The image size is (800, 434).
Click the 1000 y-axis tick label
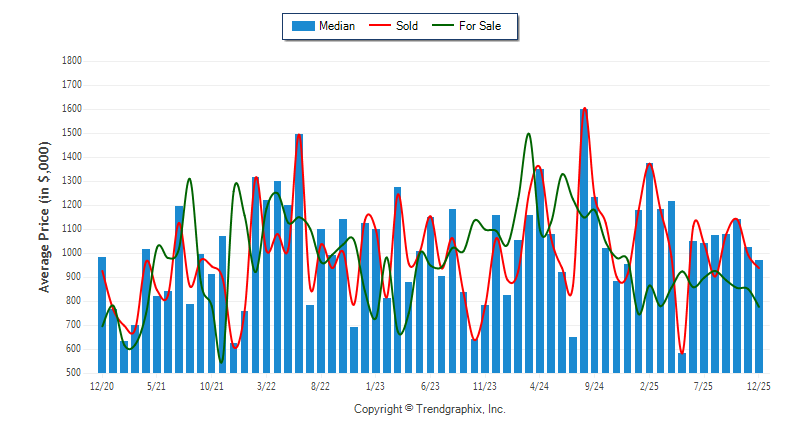[x=71, y=253]
